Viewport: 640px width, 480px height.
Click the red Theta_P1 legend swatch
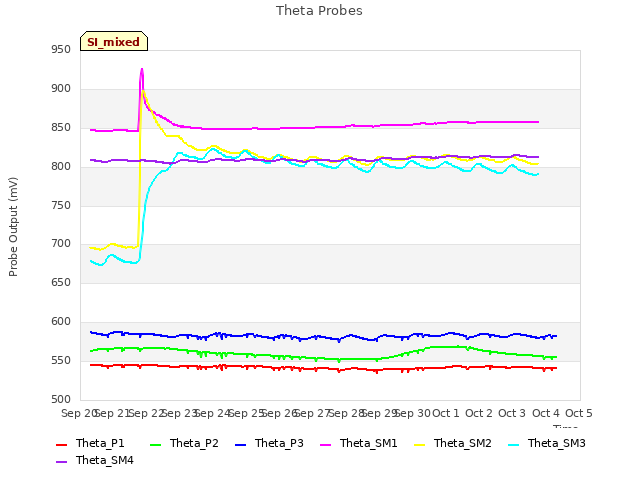[61, 444]
